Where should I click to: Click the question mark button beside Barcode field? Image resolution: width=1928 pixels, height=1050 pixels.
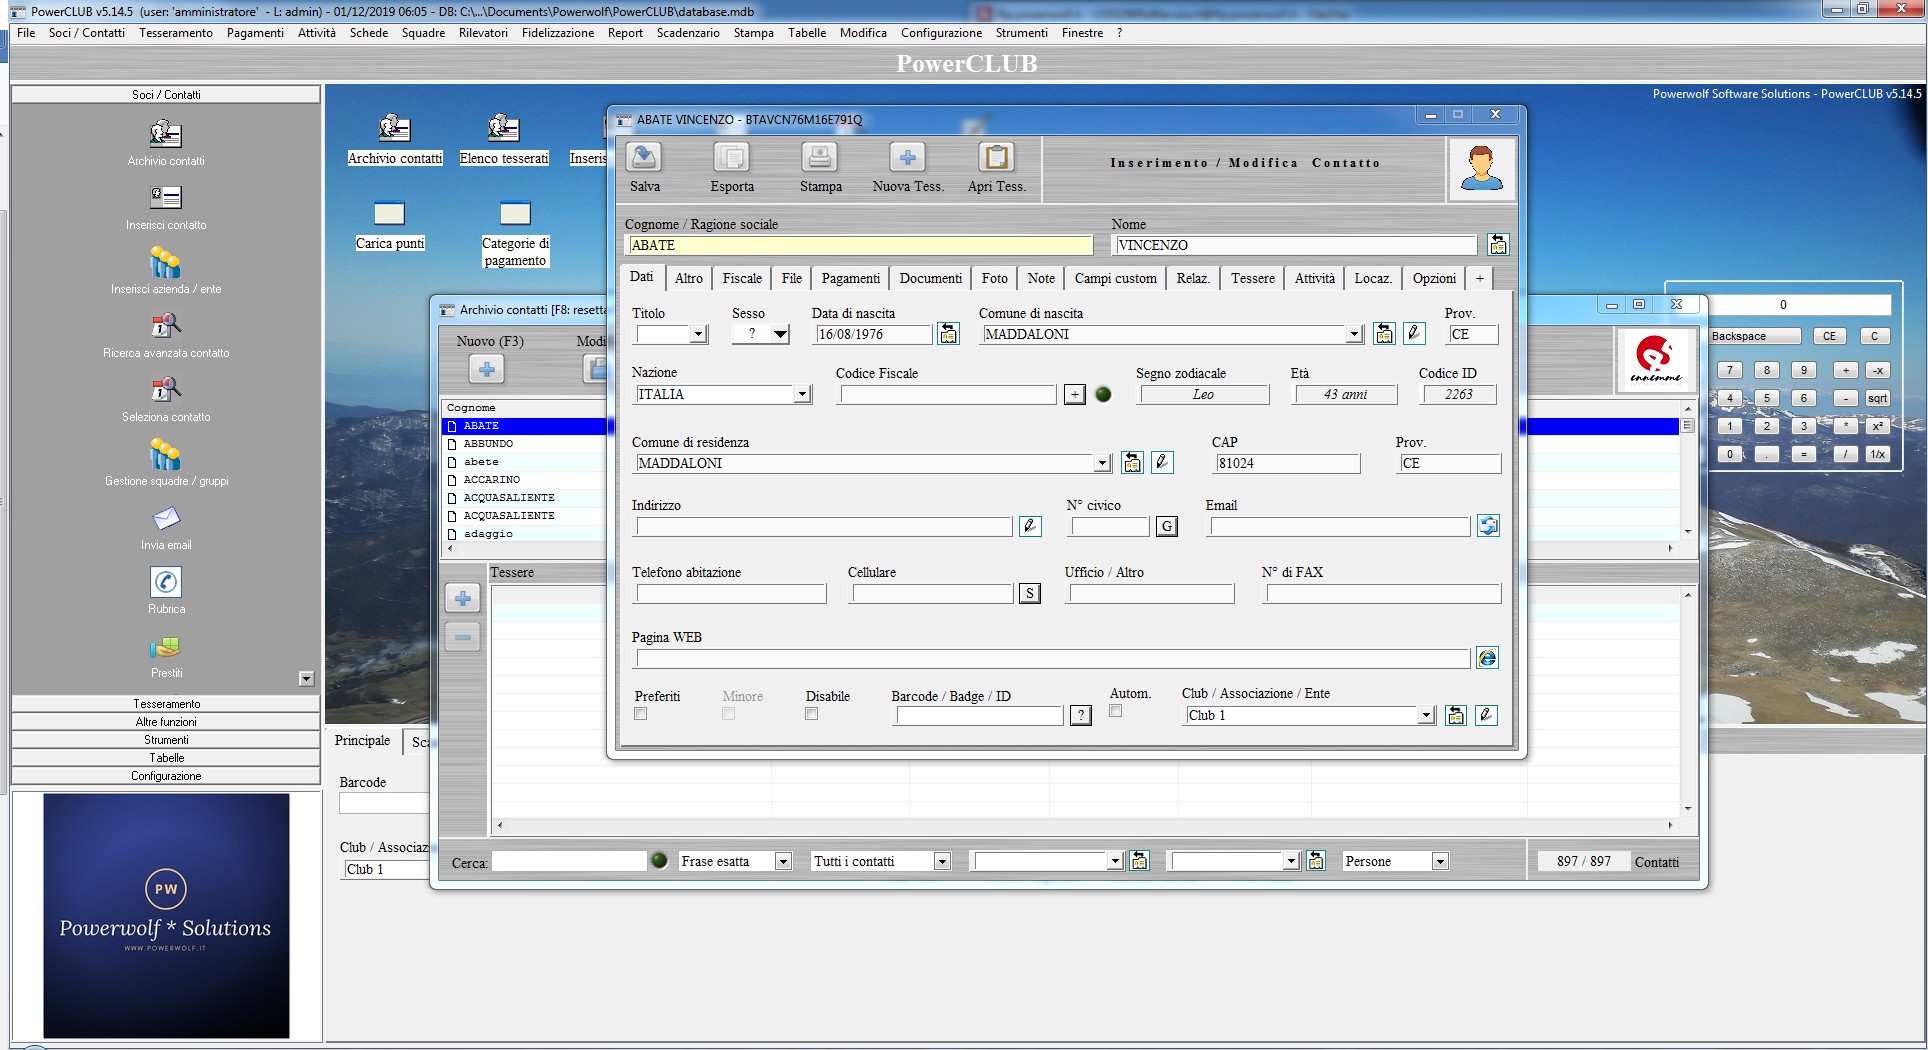pyautogui.click(x=1081, y=716)
